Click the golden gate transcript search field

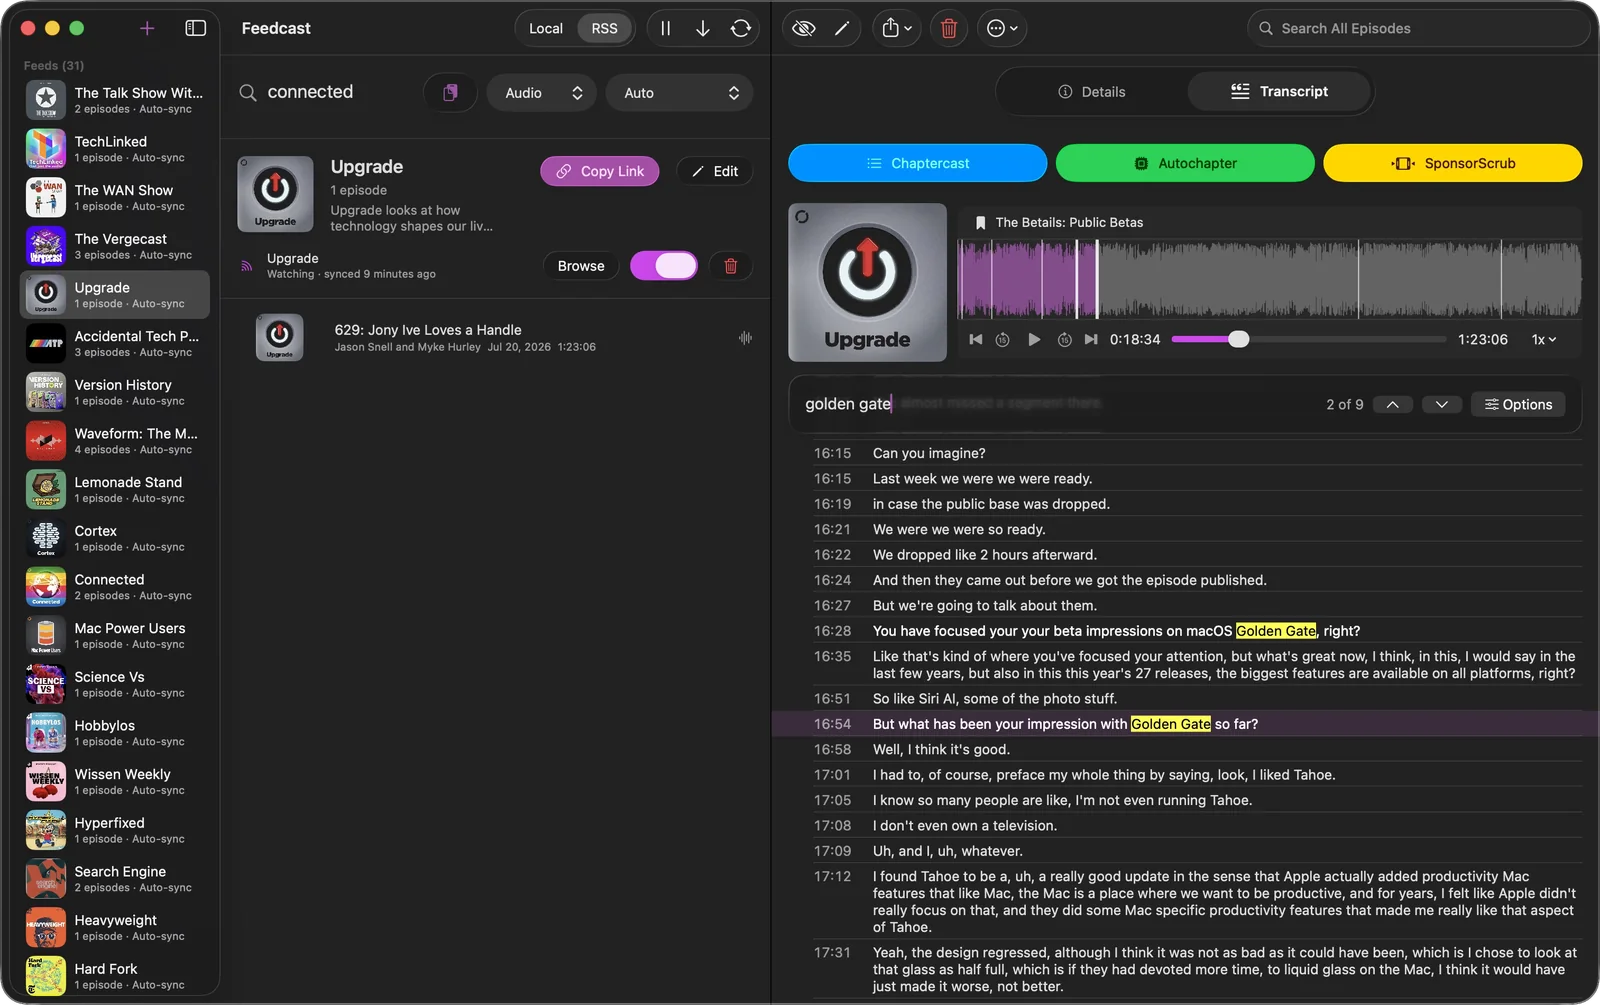(1055, 404)
